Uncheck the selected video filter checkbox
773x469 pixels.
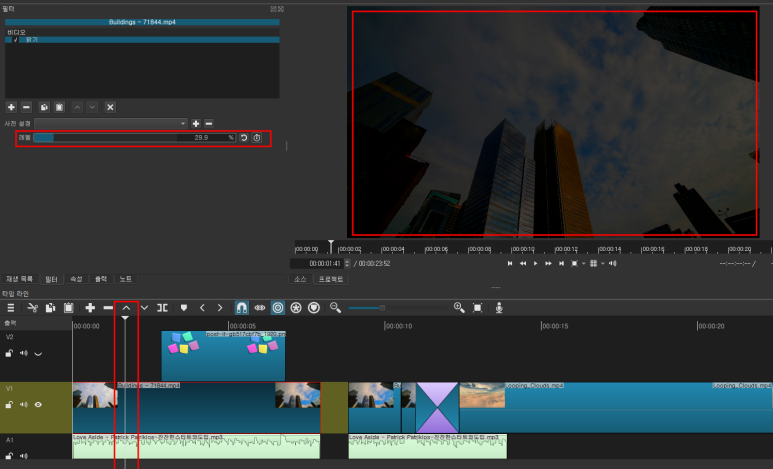[x=15, y=39]
